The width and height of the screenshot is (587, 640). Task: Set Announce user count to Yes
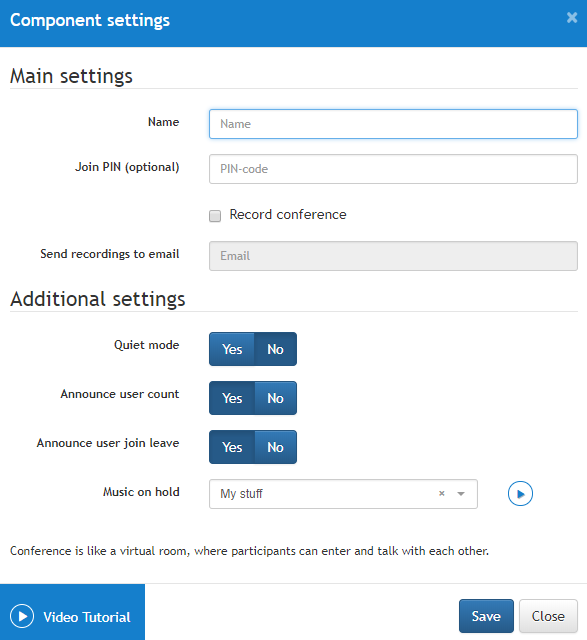(232, 398)
